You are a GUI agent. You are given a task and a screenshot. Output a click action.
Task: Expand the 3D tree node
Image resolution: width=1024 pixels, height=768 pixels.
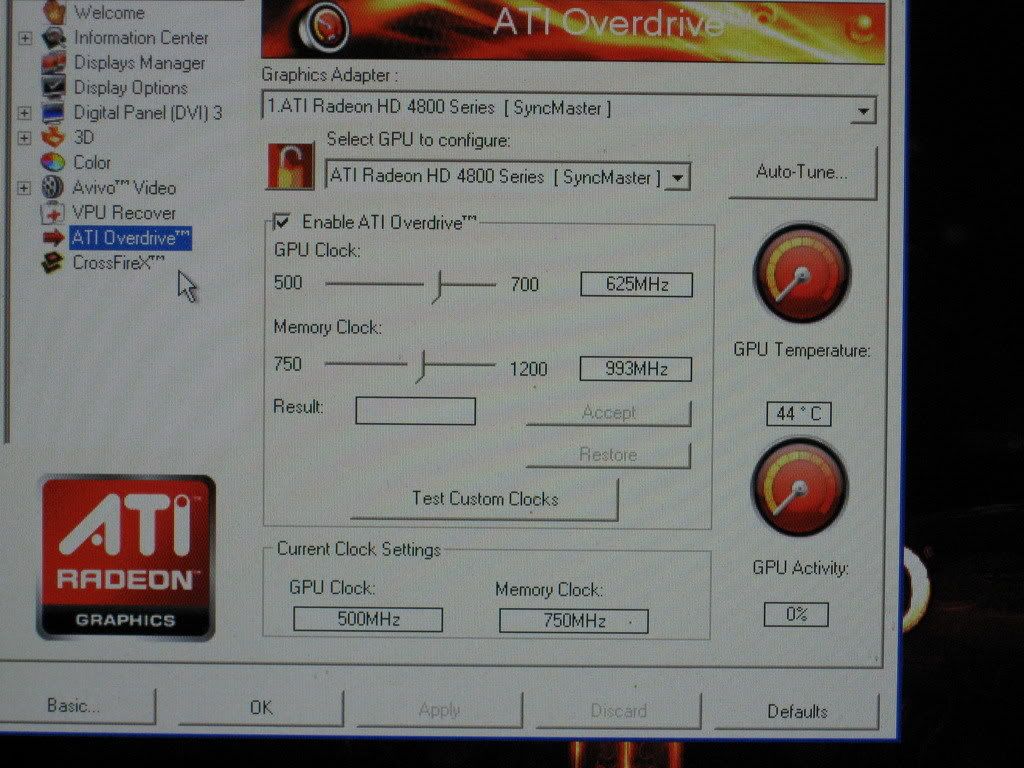pyautogui.click(x=24, y=138)
